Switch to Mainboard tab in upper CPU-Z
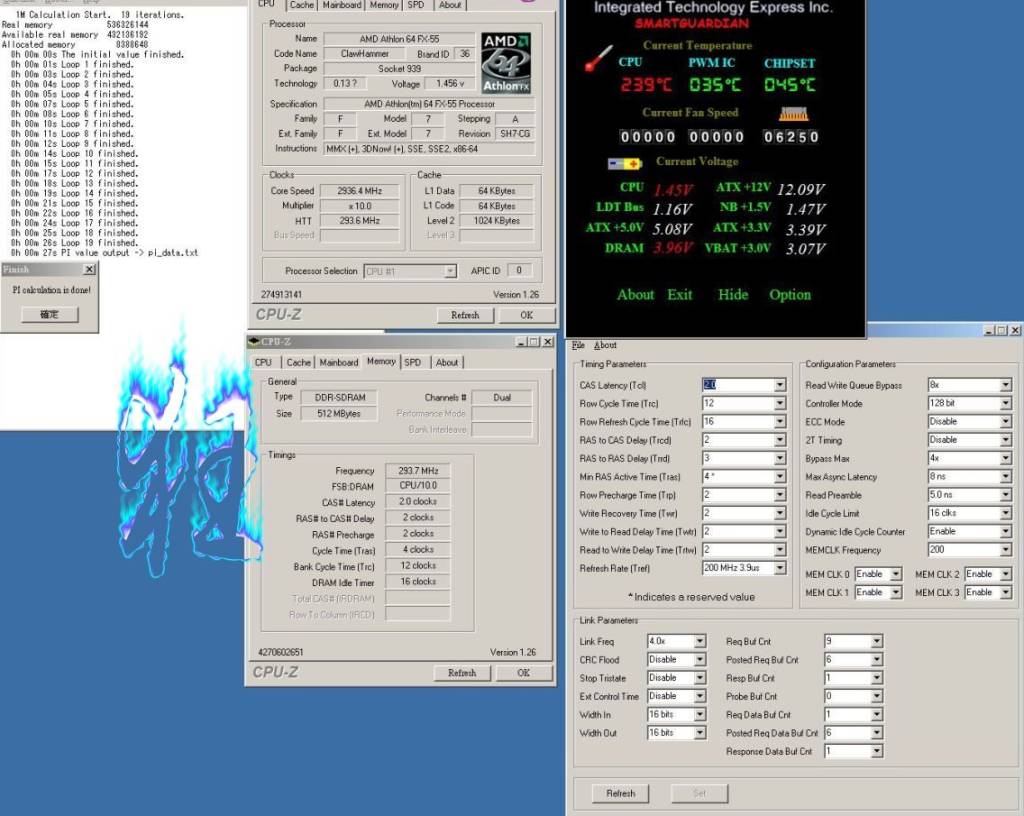The width and height of the screenshot is (1024, 816). pos(342,5)
